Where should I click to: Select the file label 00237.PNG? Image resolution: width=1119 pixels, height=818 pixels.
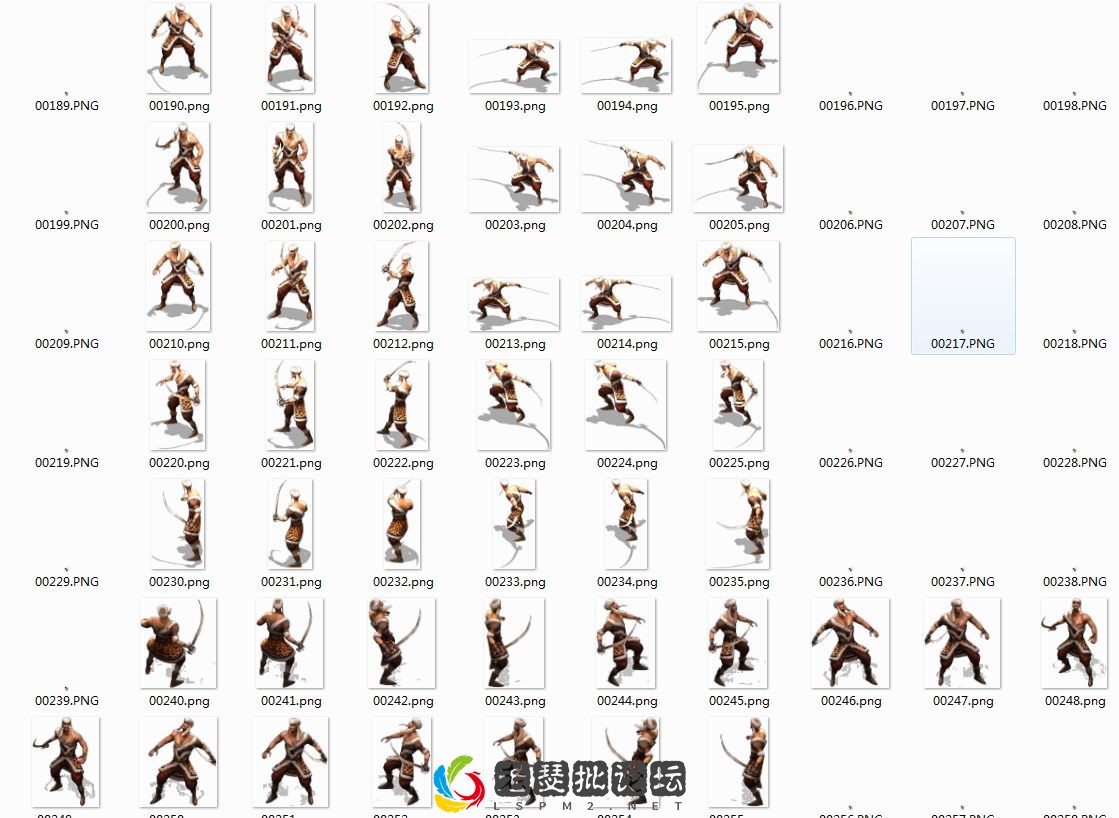click(x=963, y=582)
